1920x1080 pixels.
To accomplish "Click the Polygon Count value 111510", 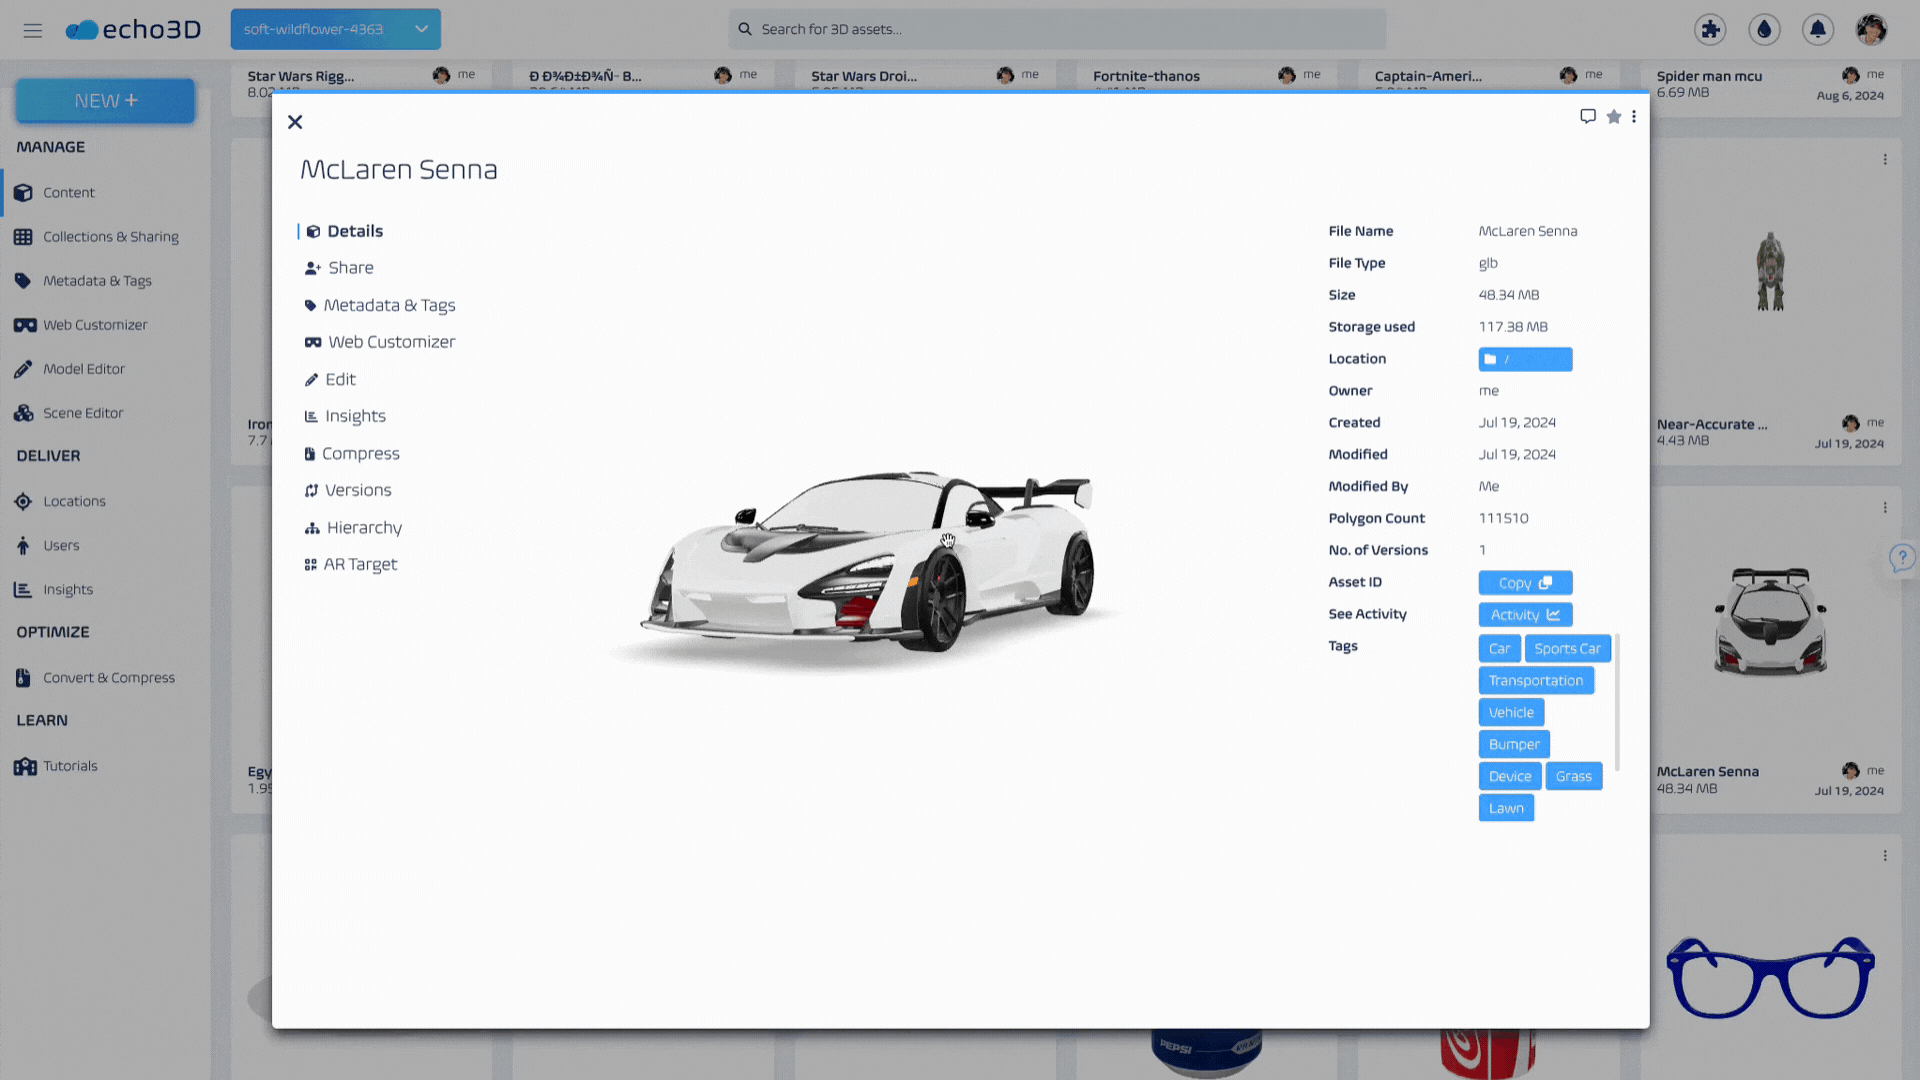I will pos(1503,518).
